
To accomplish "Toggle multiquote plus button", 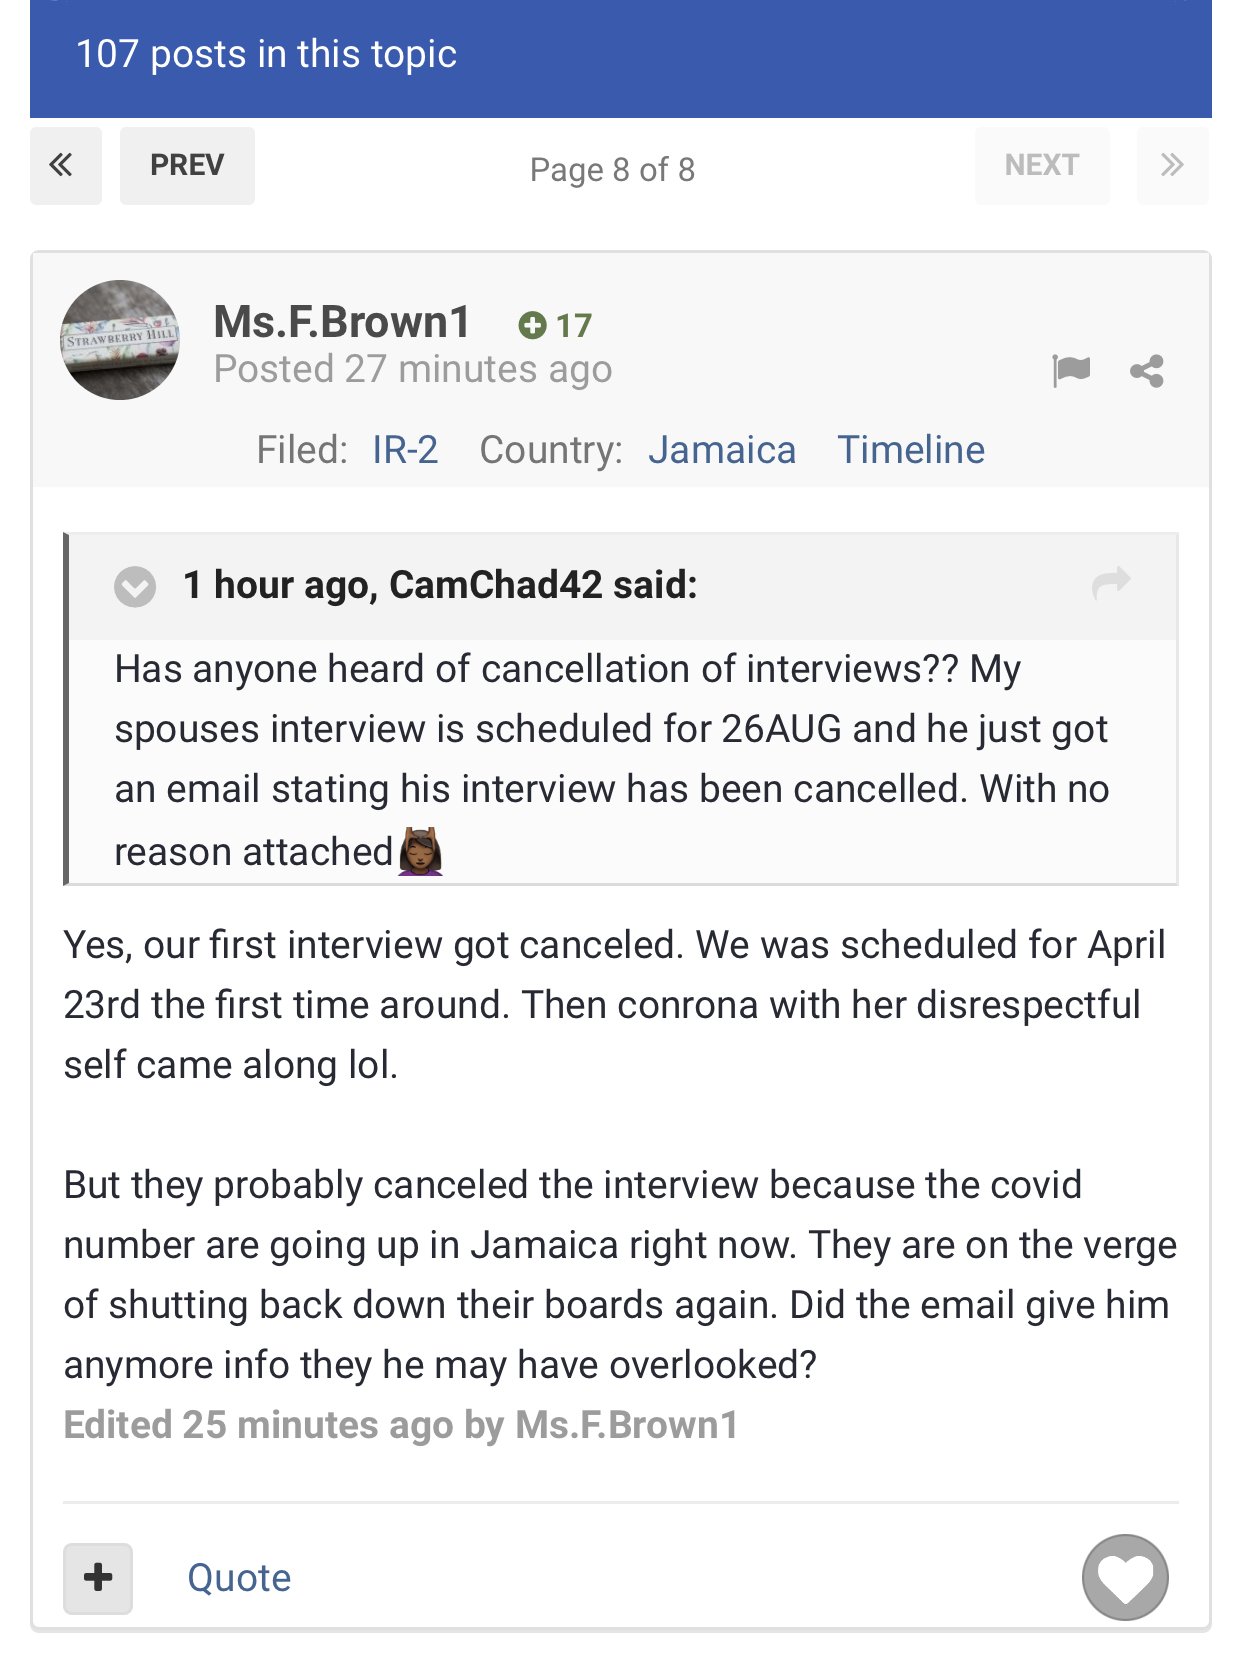I will (98, 1578).
